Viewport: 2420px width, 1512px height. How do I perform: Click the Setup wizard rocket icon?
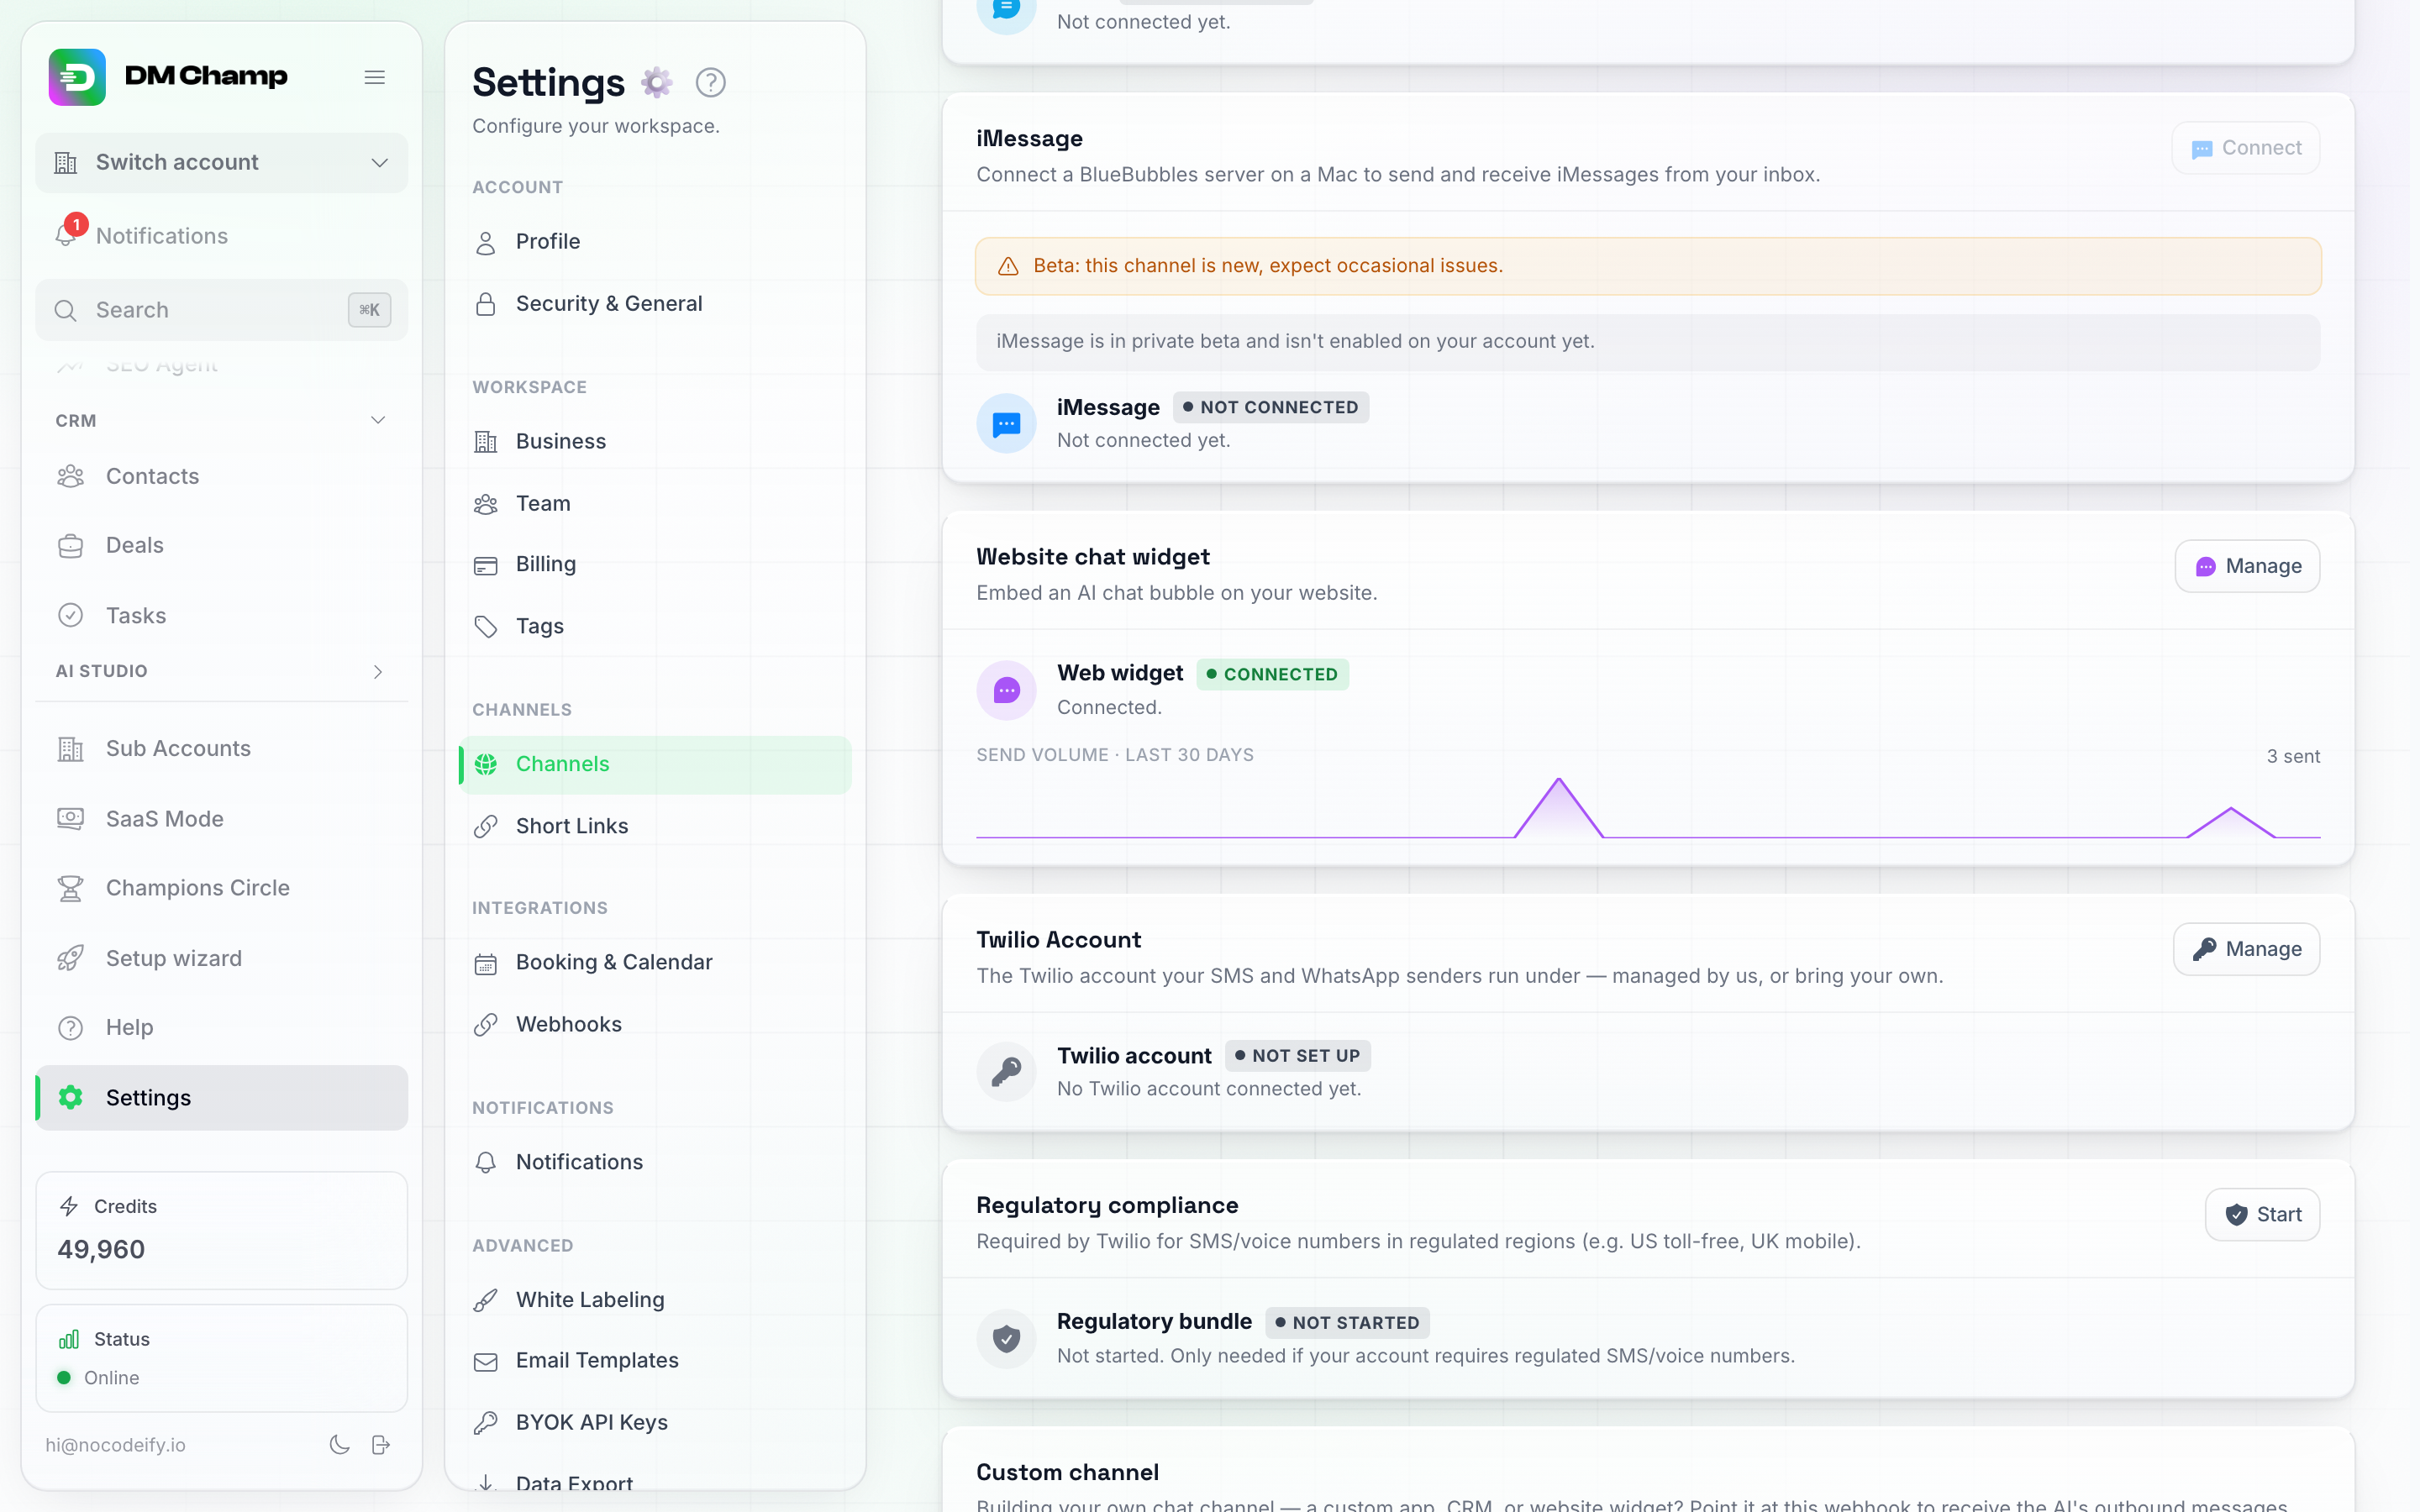pos(70,958)
